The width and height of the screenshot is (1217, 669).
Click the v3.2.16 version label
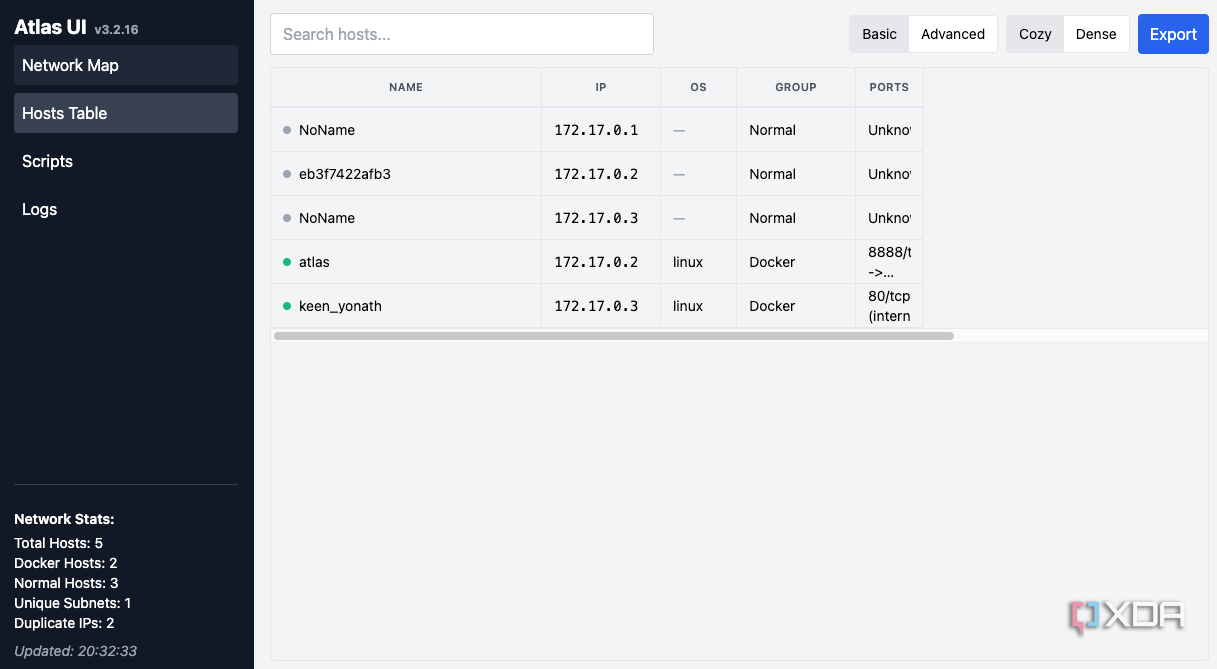(116, 30)
